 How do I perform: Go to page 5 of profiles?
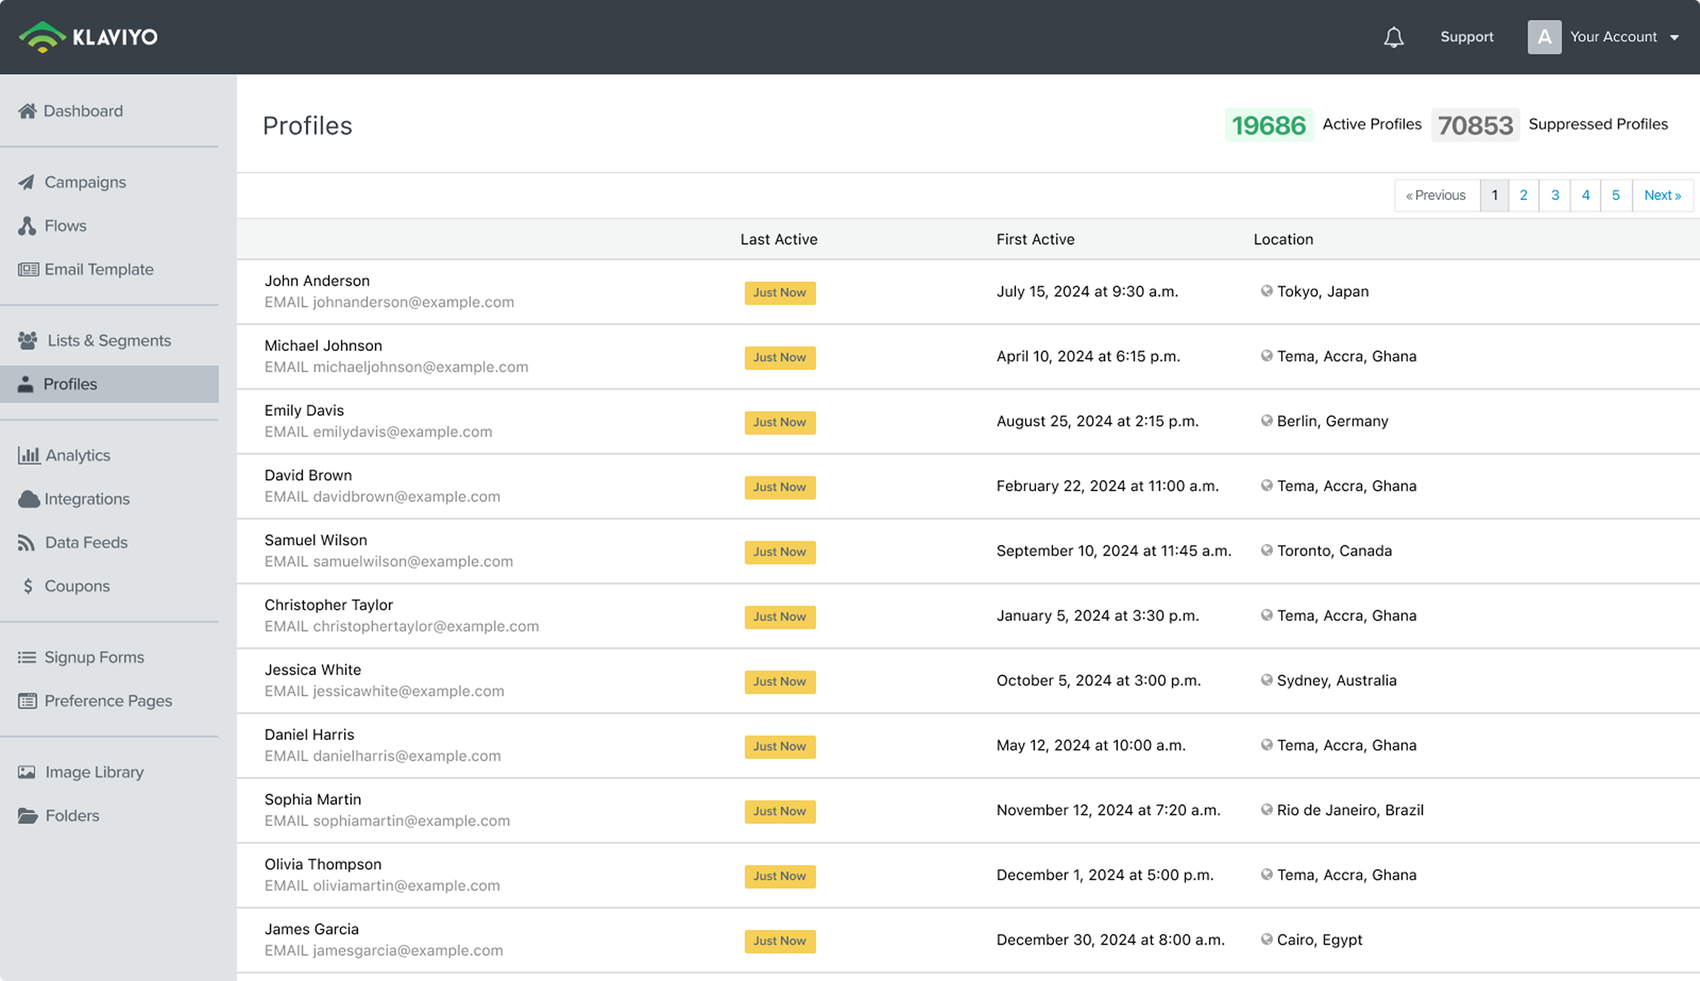tap(1616, 195)
